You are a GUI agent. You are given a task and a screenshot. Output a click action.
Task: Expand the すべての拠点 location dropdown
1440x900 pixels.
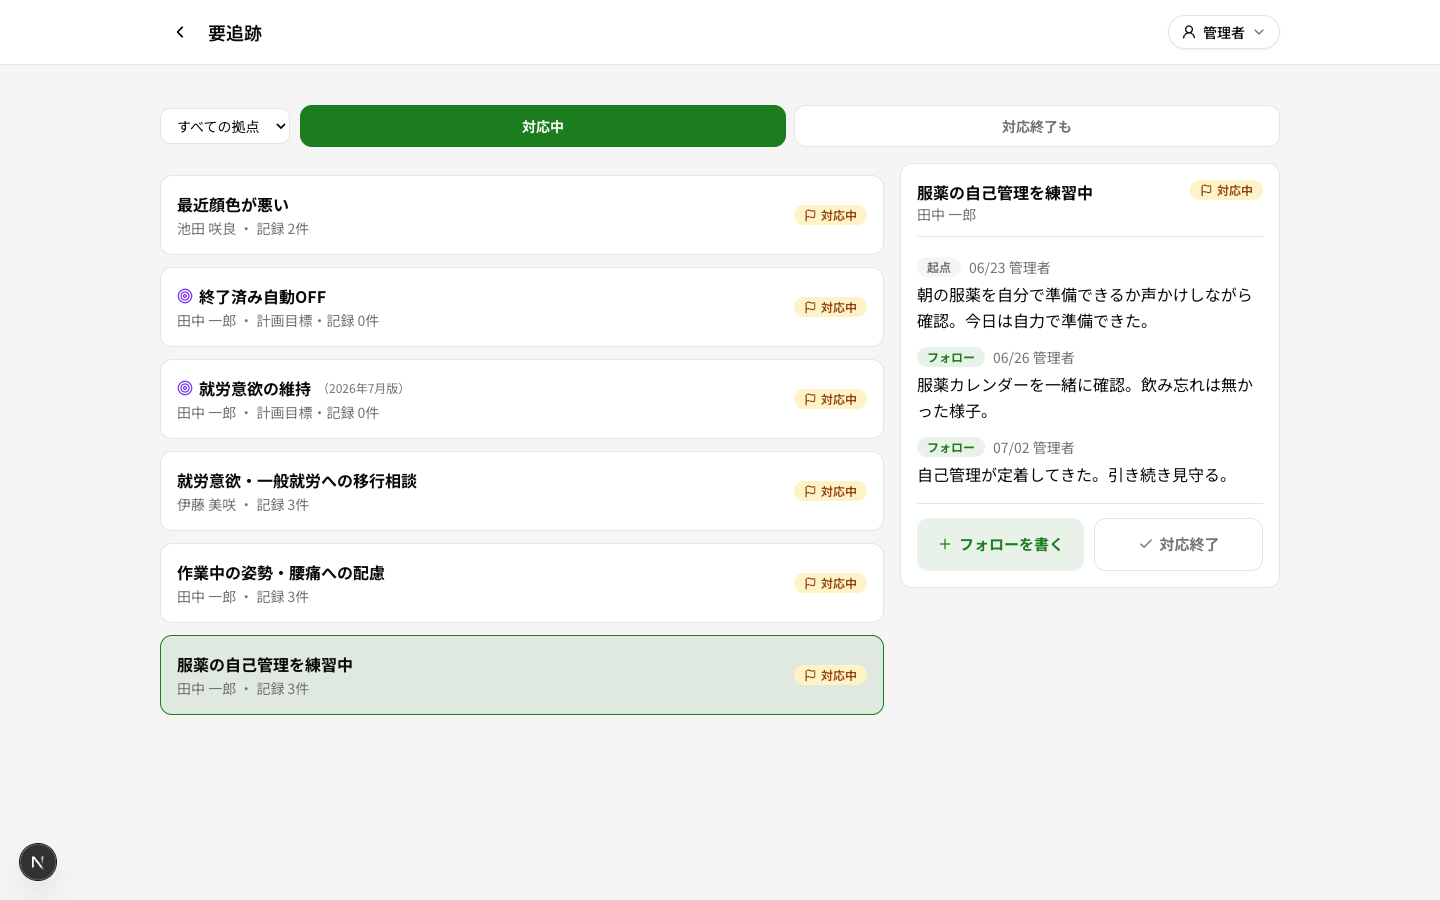coord(225,126)
